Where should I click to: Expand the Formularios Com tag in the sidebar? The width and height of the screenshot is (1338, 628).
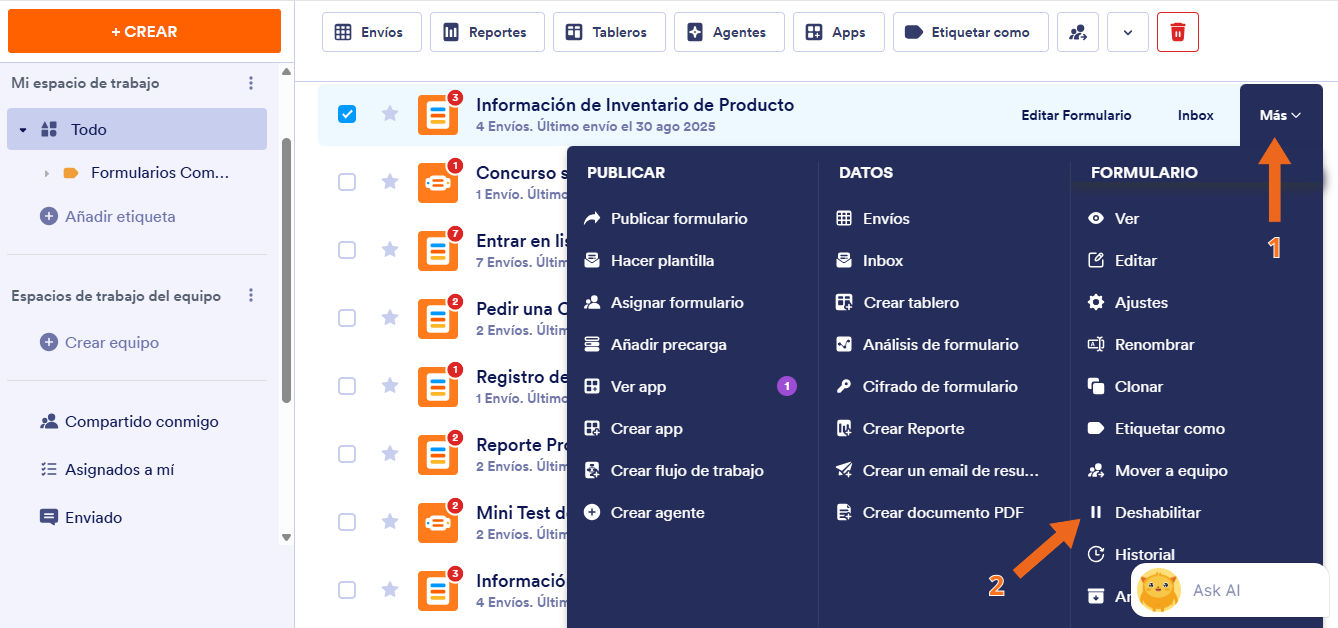coord(47,172)
